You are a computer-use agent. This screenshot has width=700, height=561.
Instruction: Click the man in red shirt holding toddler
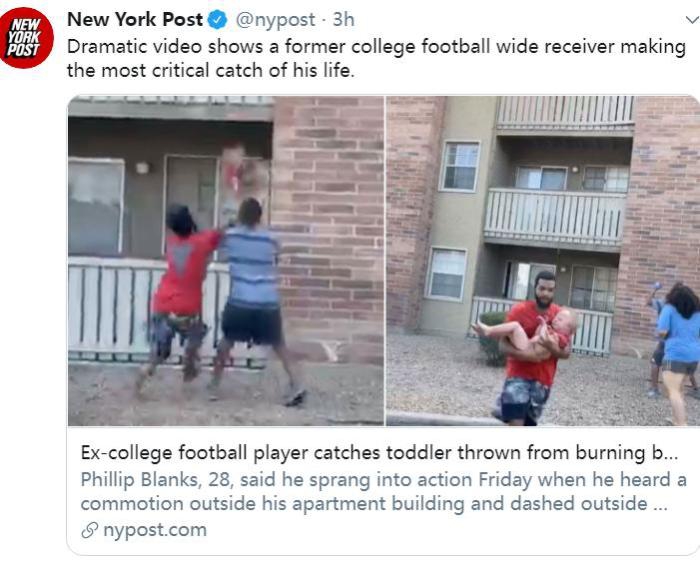pyautogui.click(x=531, y=348)
